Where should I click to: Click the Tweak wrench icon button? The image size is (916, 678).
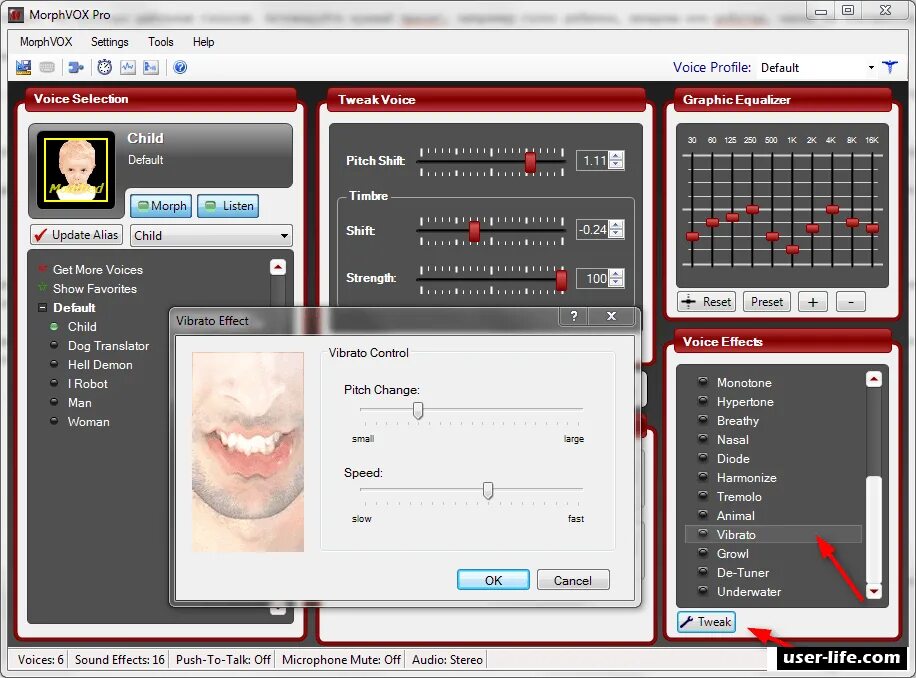coord(706,621)
